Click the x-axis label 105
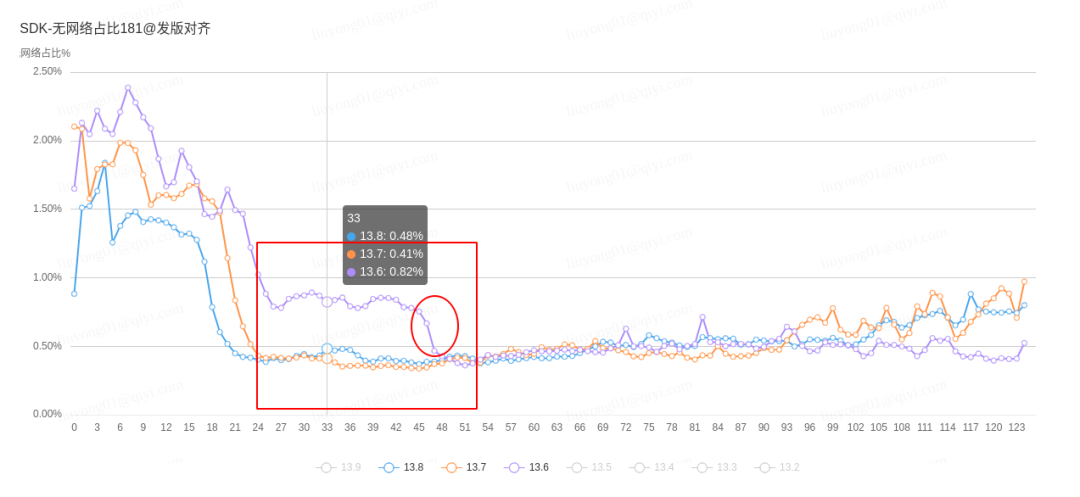This screenshot has width=1080, height=497. pos(878,427)
